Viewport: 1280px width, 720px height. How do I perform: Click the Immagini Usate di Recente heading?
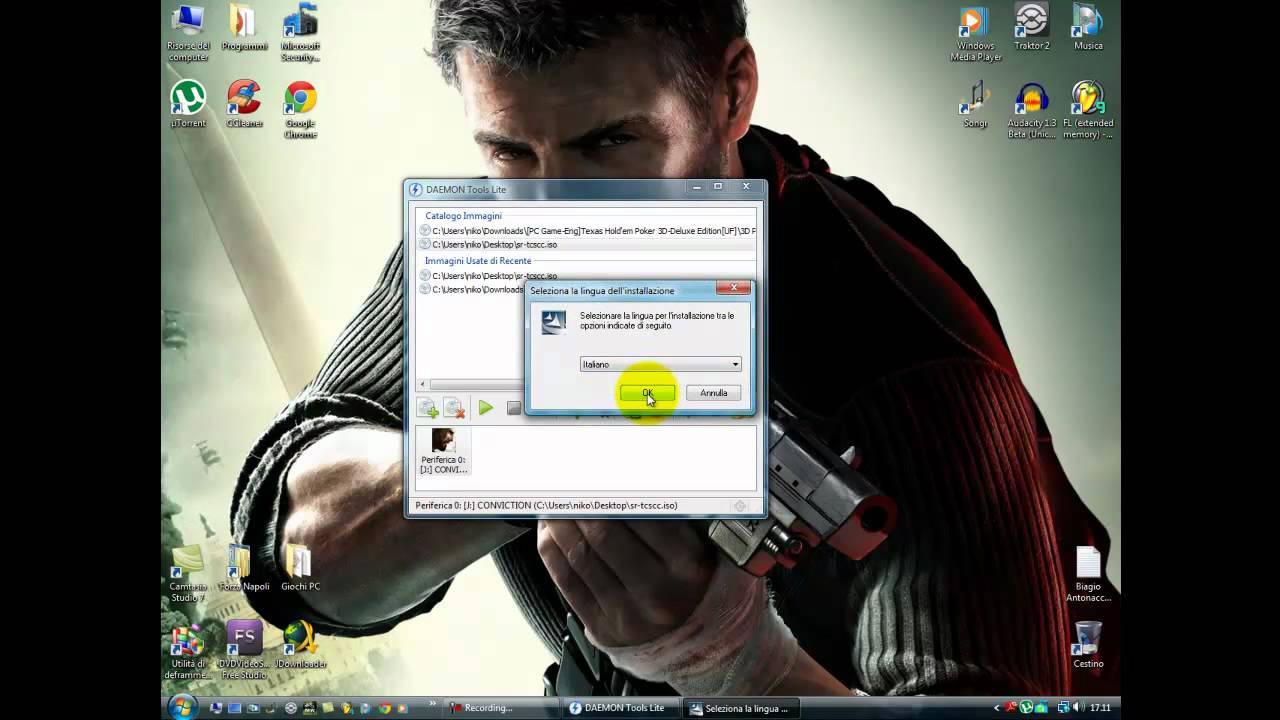pyautogui.click(x=478, y=261)
